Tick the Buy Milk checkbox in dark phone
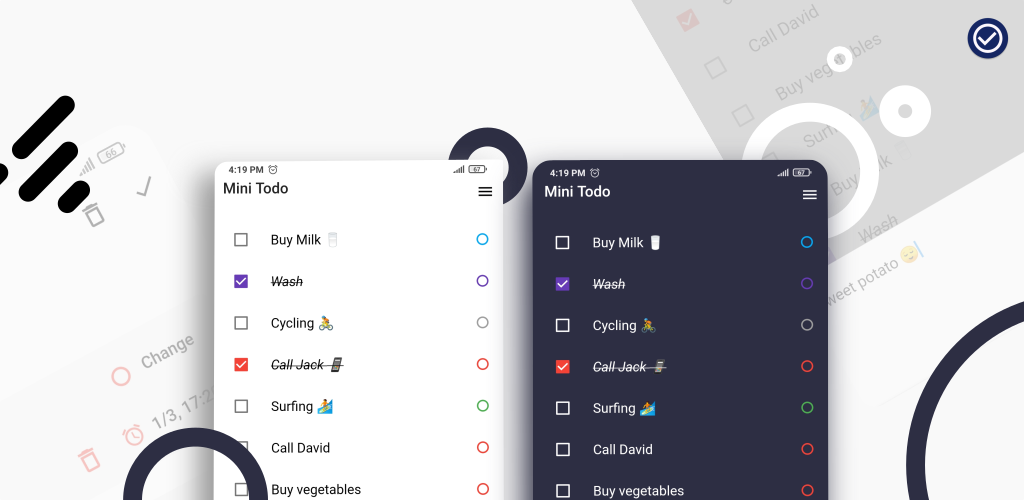The width and height of the screenshot is (1024, 500). pos(562,243)
